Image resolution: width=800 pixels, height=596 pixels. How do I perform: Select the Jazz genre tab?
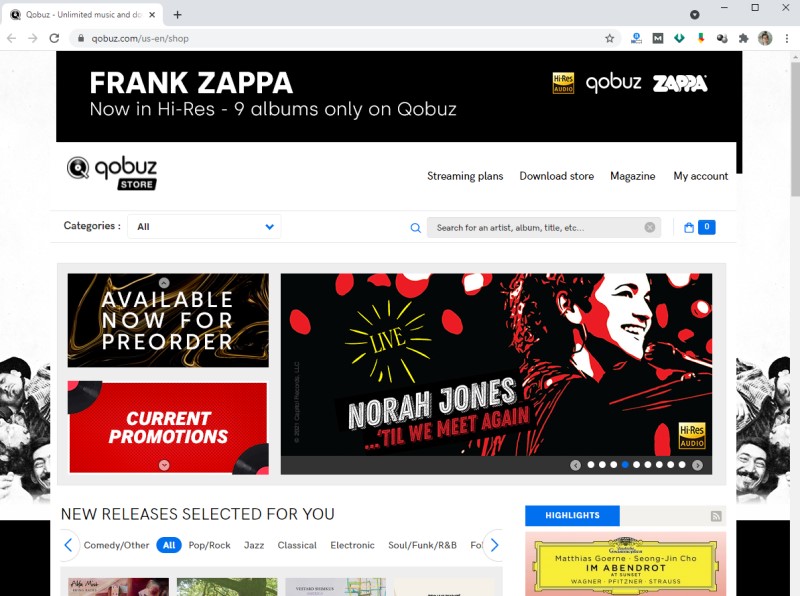click(x=254, y=545)
